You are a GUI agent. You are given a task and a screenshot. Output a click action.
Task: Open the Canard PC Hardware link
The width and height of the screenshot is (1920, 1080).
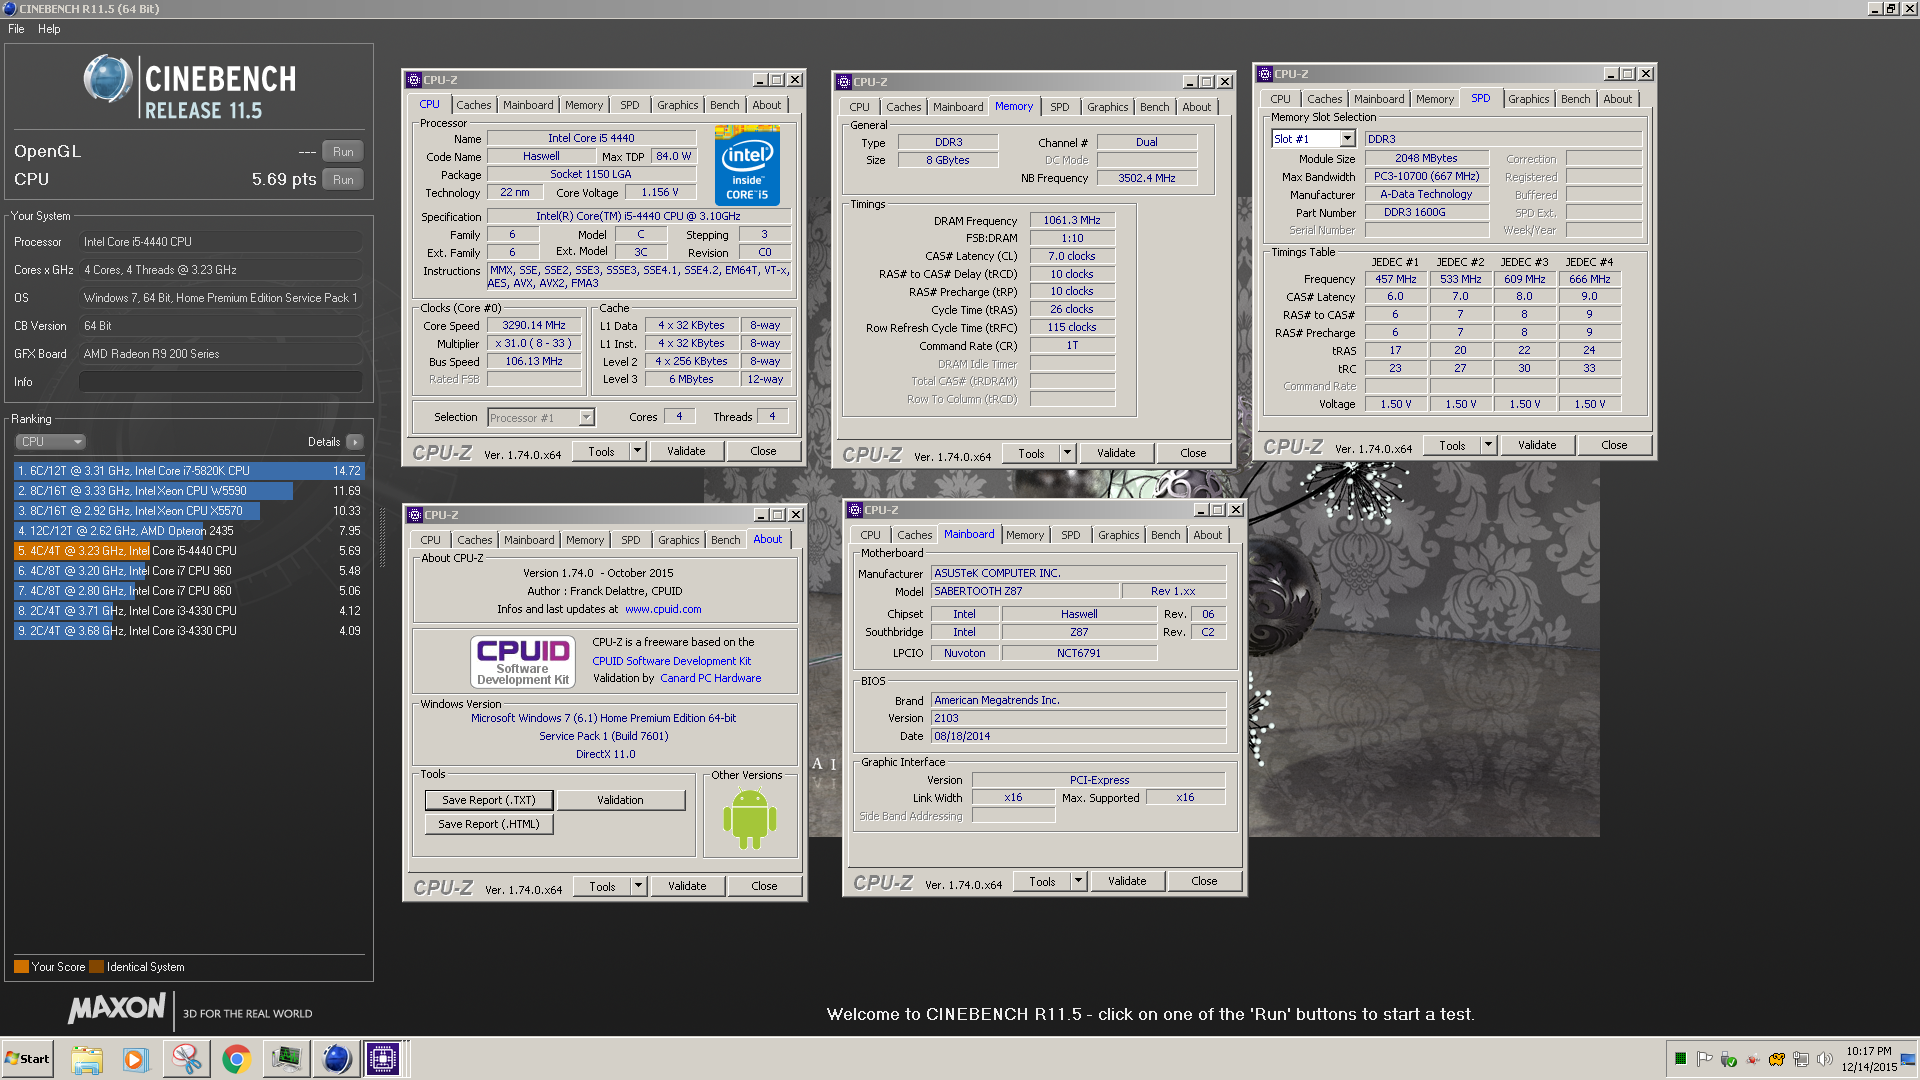(710, 678)
